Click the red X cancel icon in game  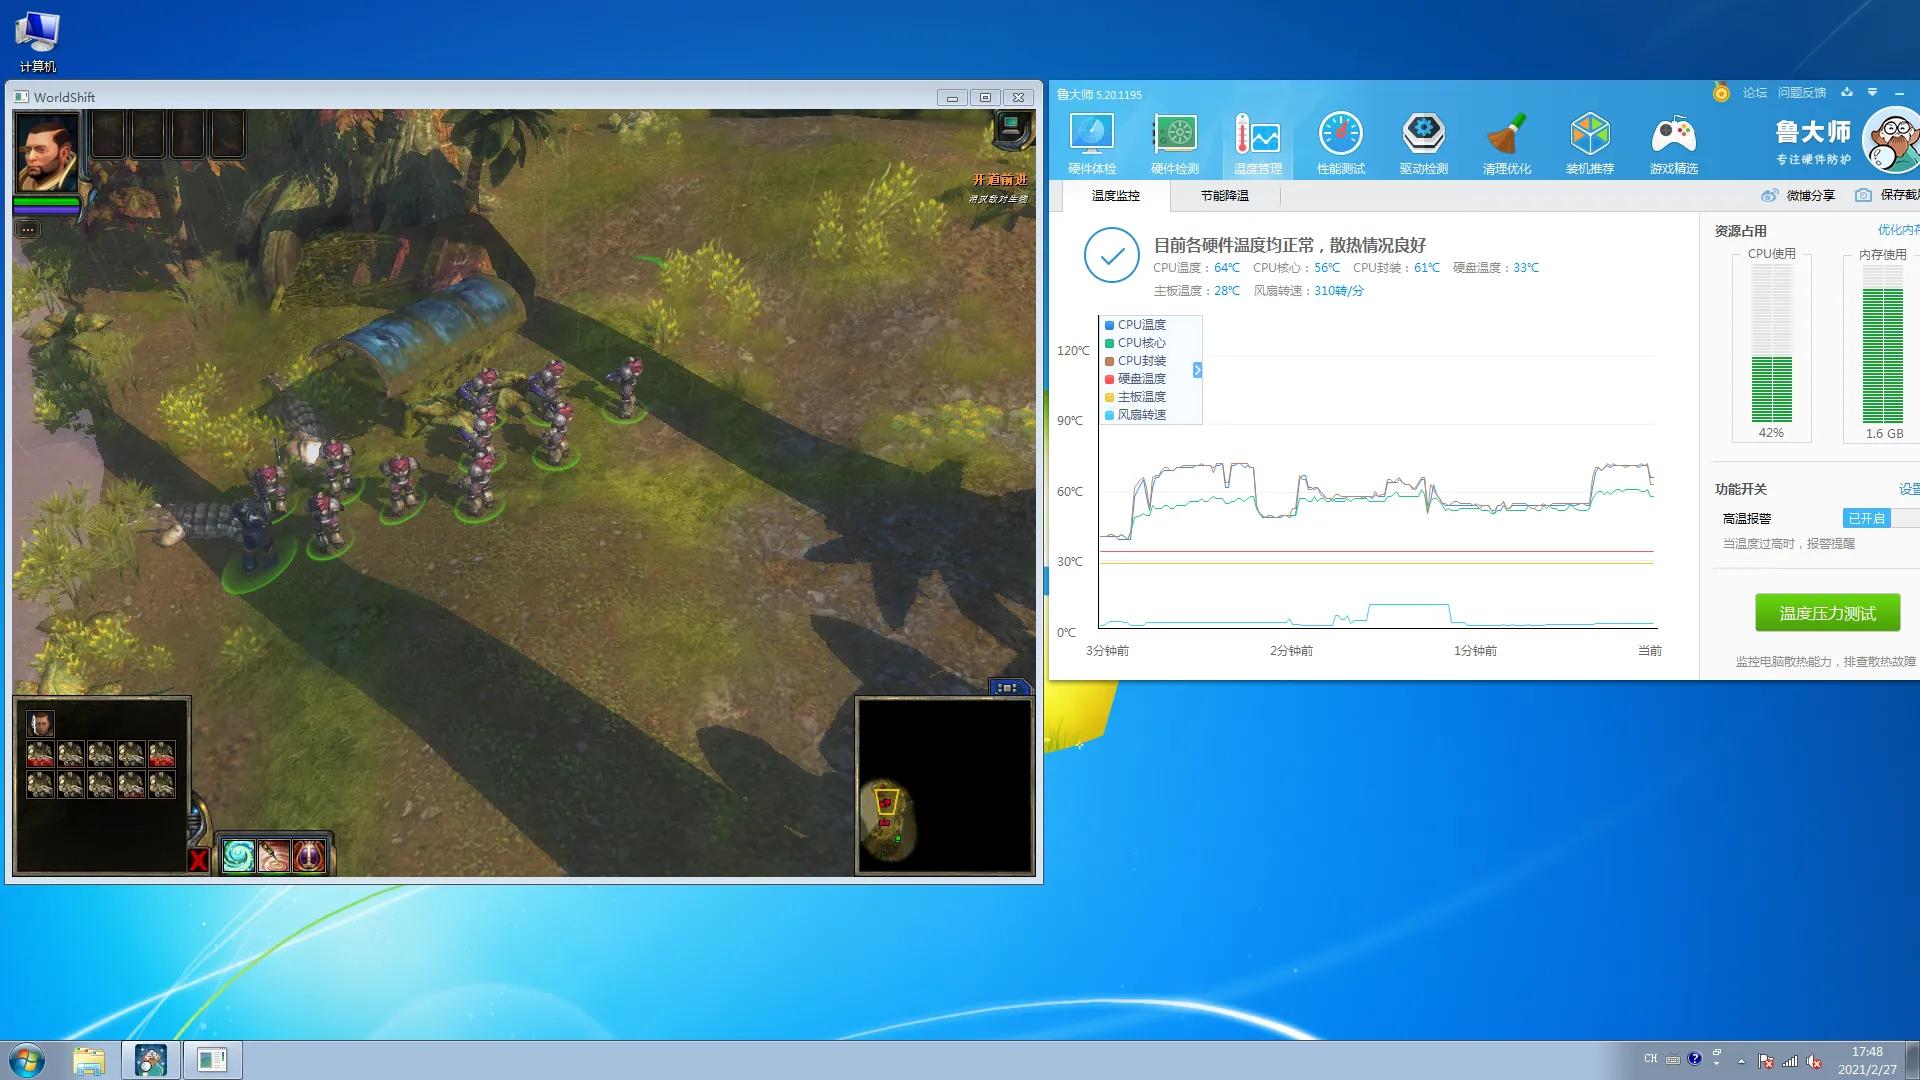(198, 860)
